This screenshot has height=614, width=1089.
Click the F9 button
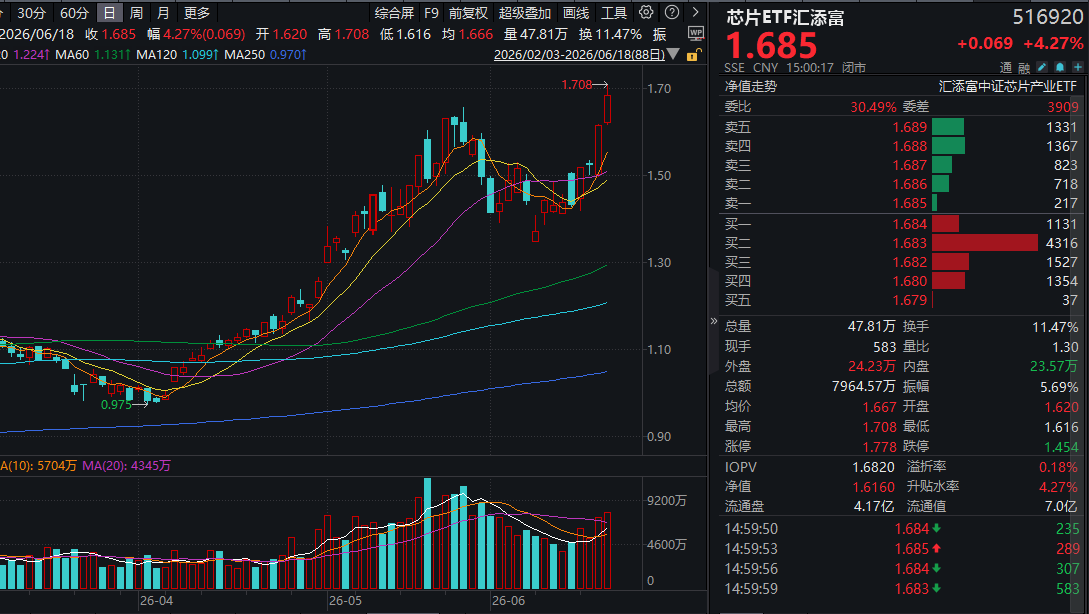431,13
